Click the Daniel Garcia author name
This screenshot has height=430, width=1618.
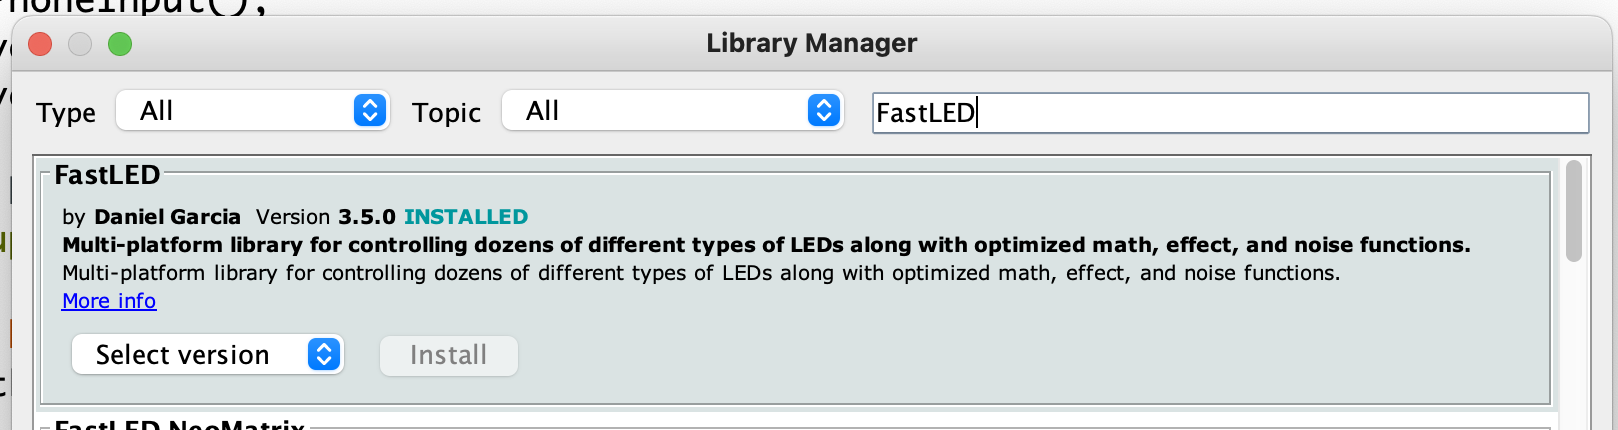(x=167, y=217)
